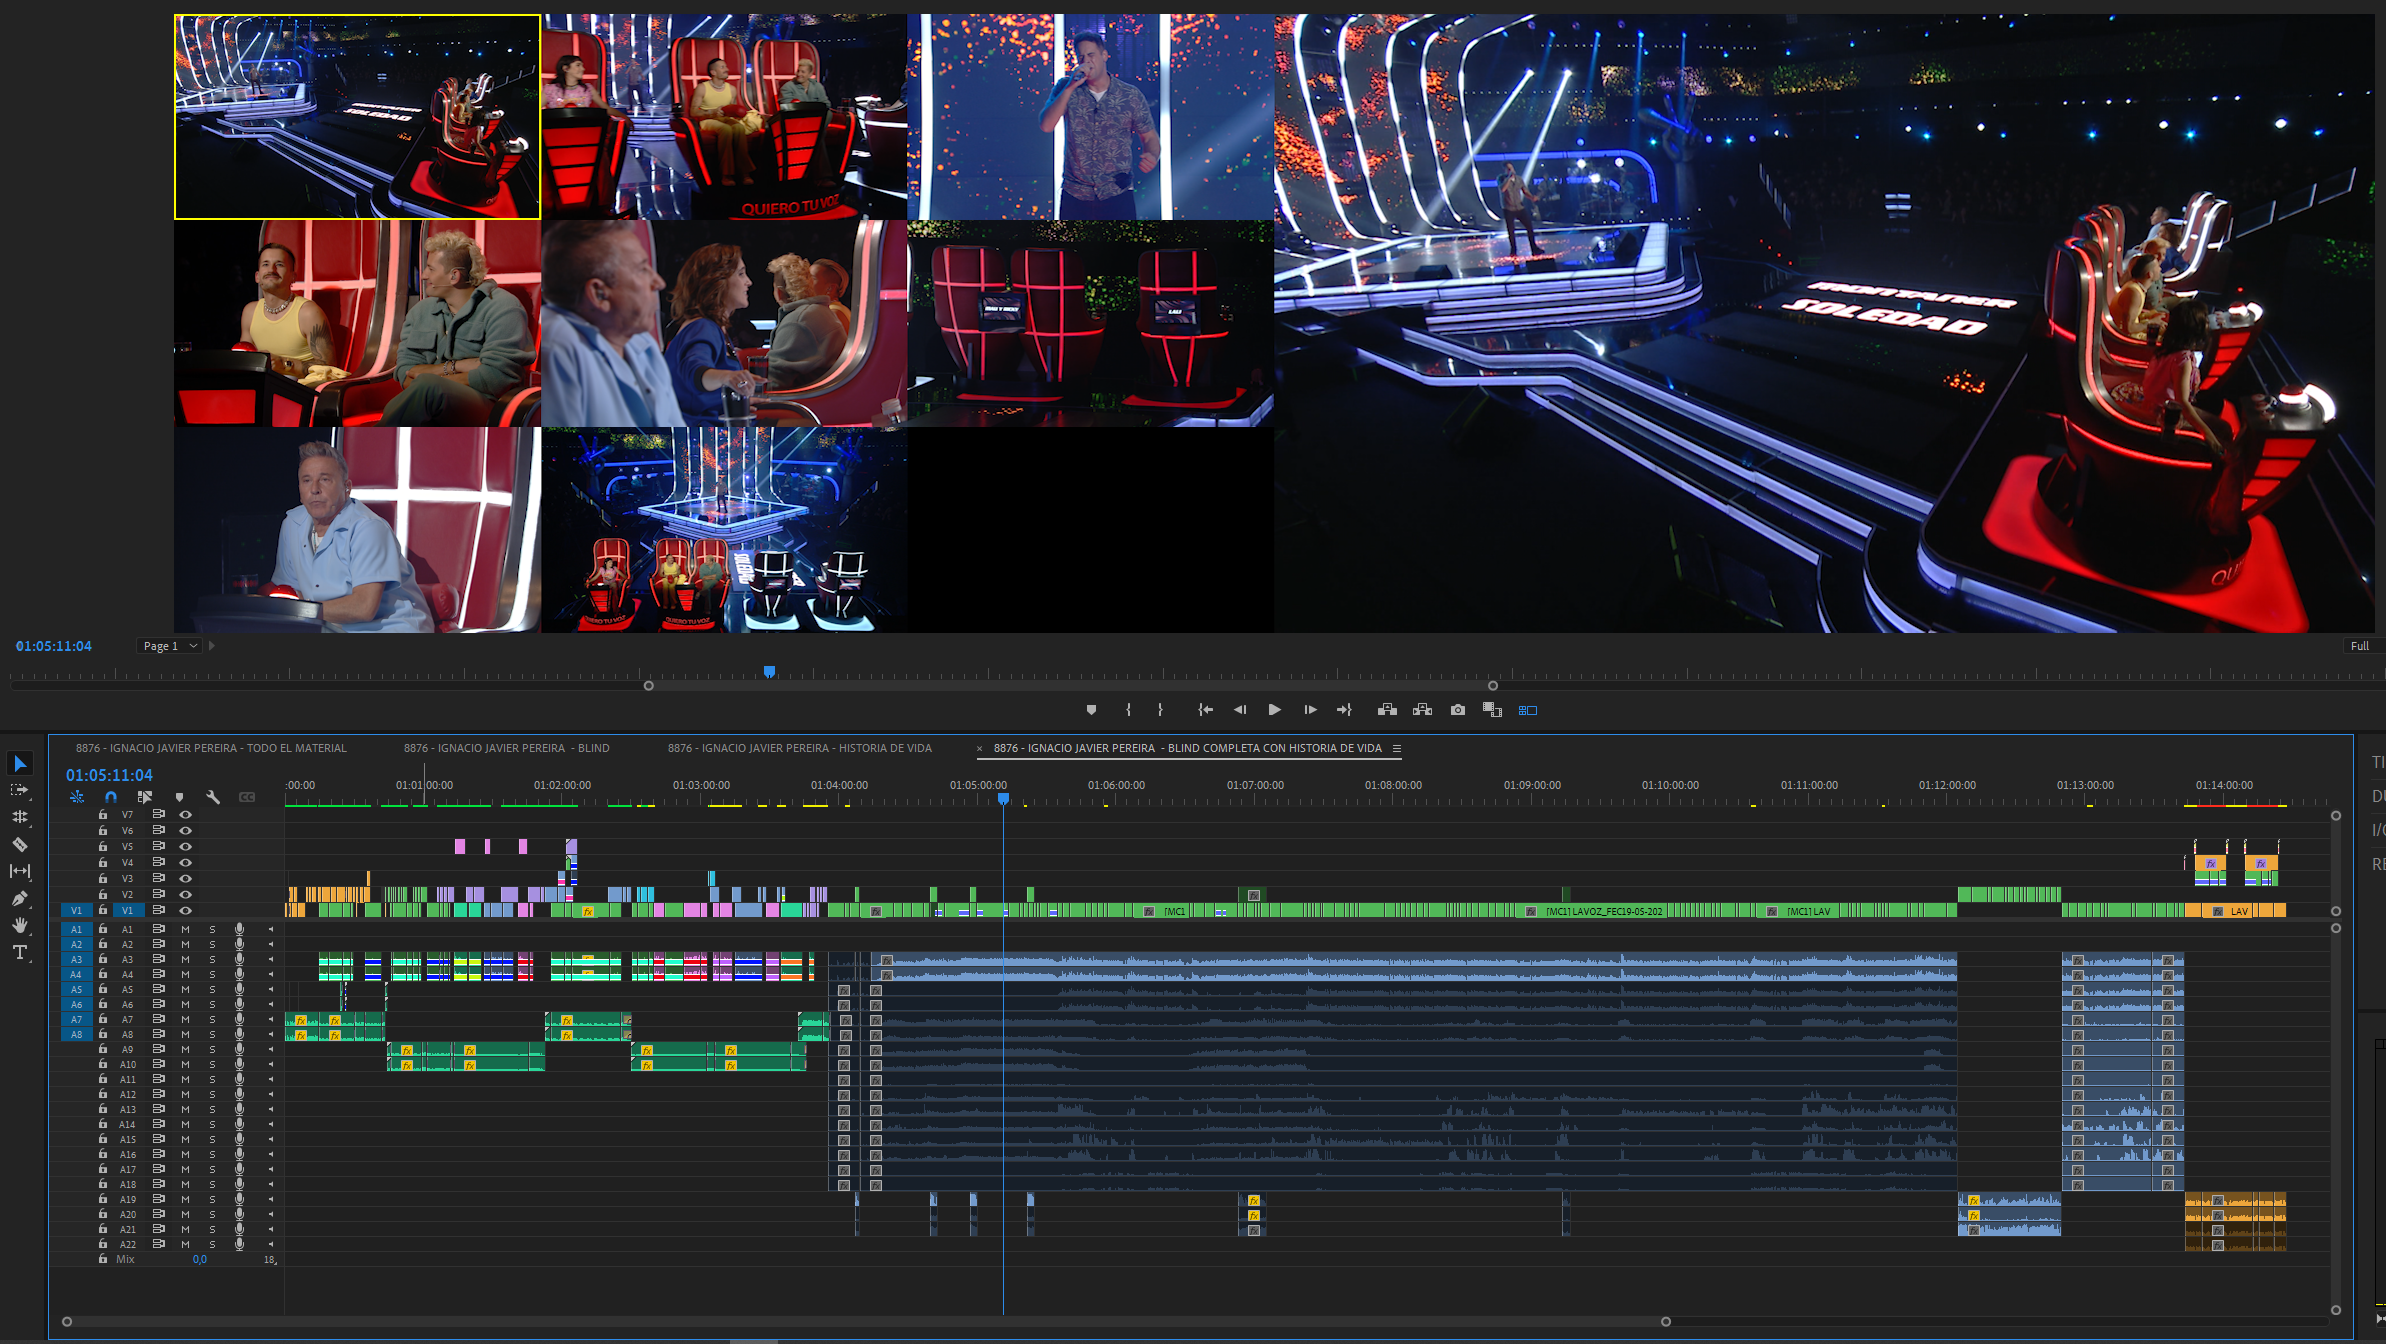The height and width of the screenshot is (1344, 2386).
Task: Switch to HISTORIA DE VIDA sequence tab
Action: coord(800,748)
